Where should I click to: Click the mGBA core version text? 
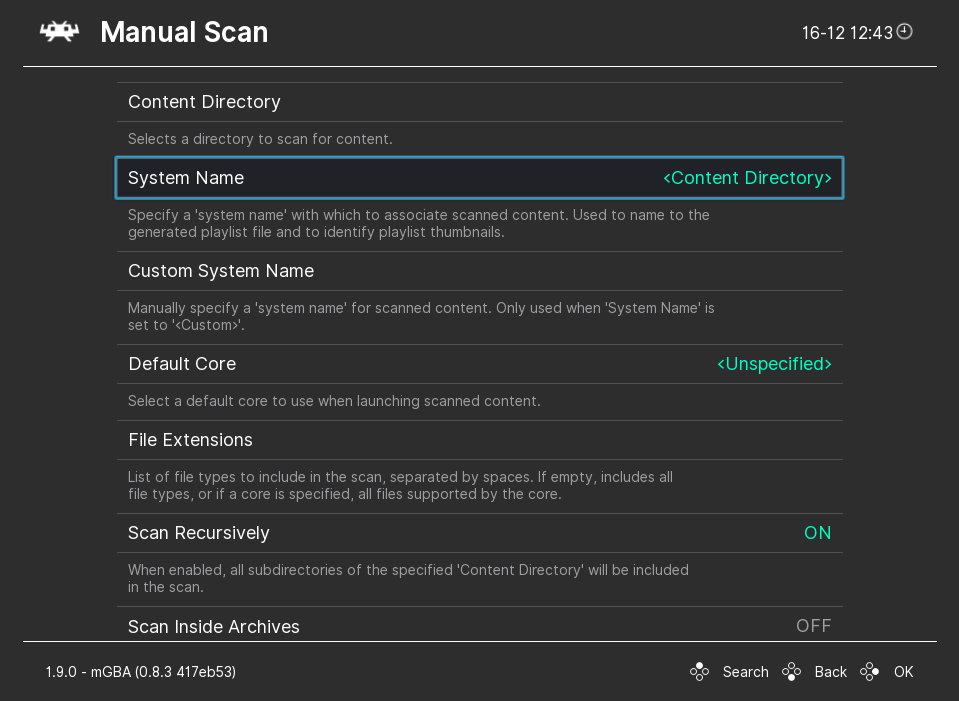[141, 672]
